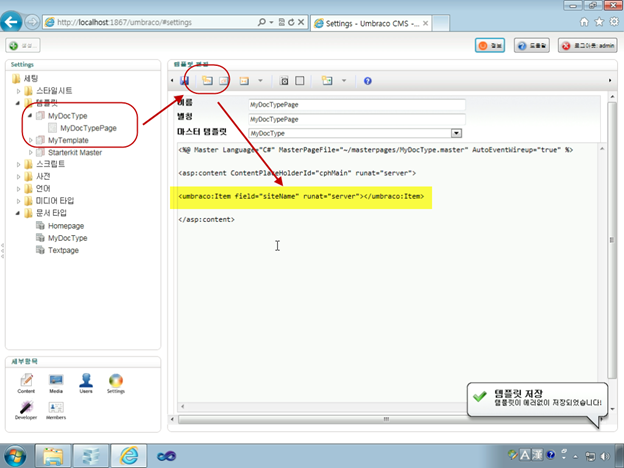The height and width of the screenshot is (468, 624).
Task: Open the browser home page icon
Action: coord(584,22)
